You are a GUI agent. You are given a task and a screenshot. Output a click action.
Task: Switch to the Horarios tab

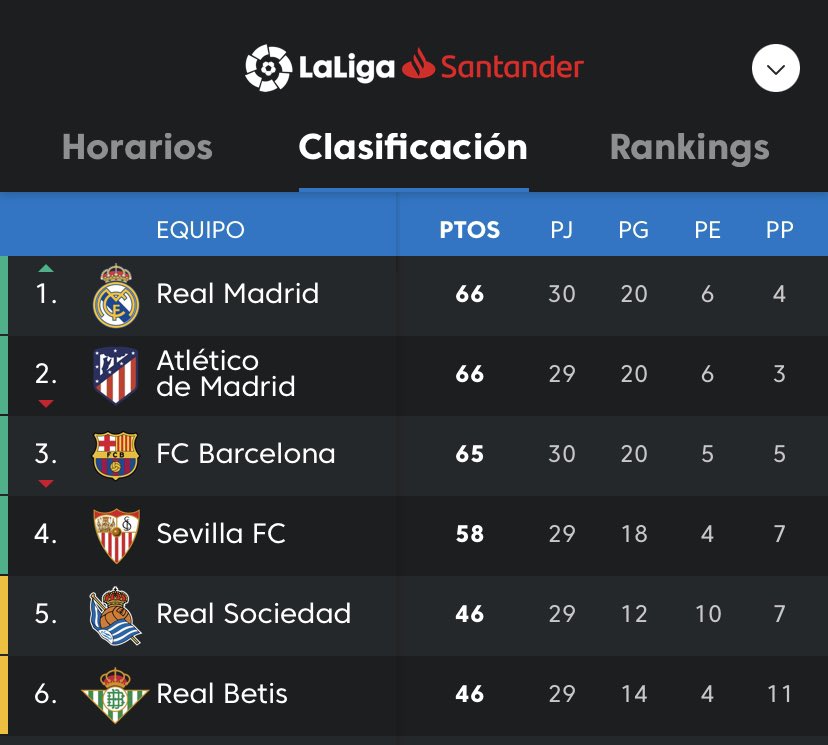(137, 147)
